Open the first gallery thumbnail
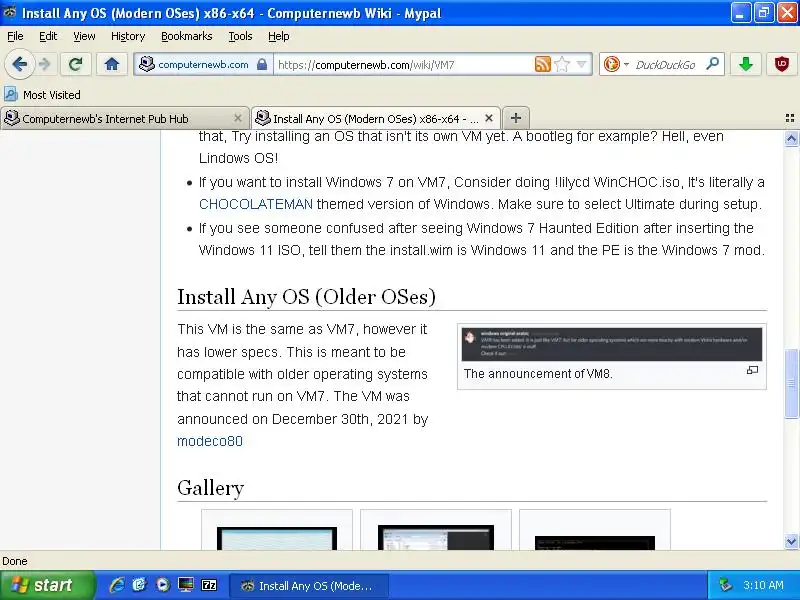Viewport: 800px width, 600px height. (x=277, y=538)
